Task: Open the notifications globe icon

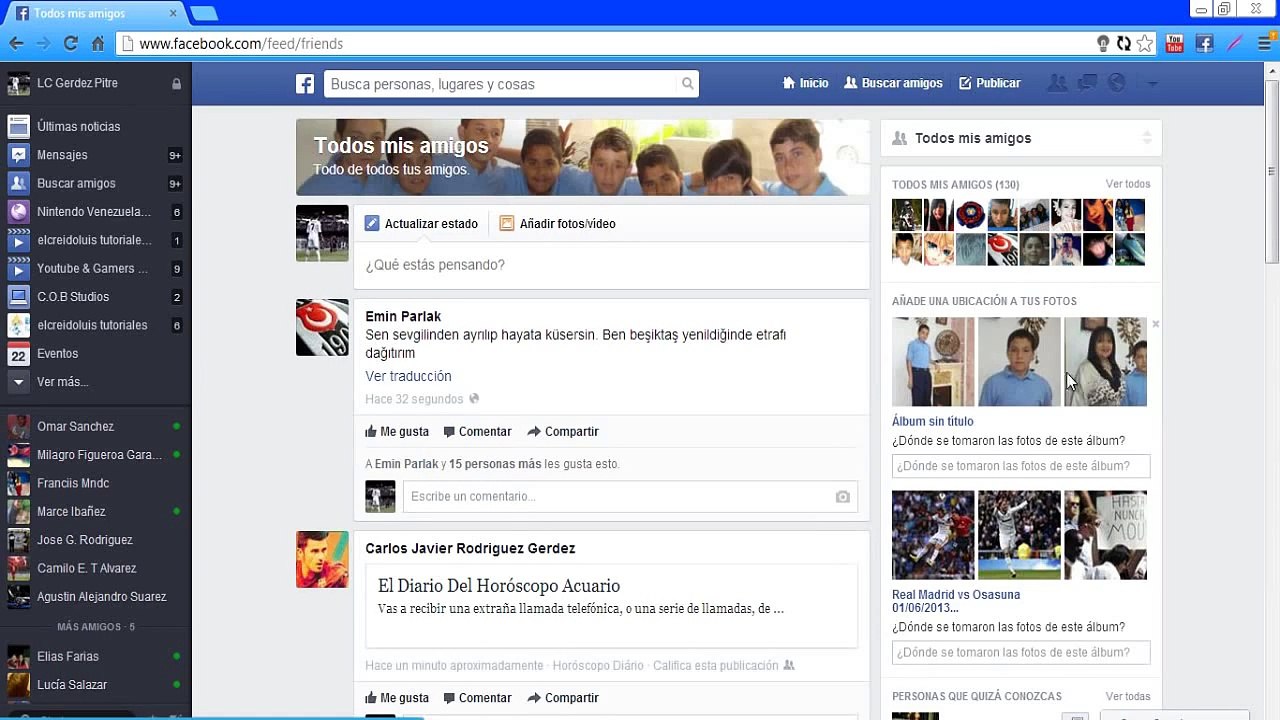Action: (1117, 83)
